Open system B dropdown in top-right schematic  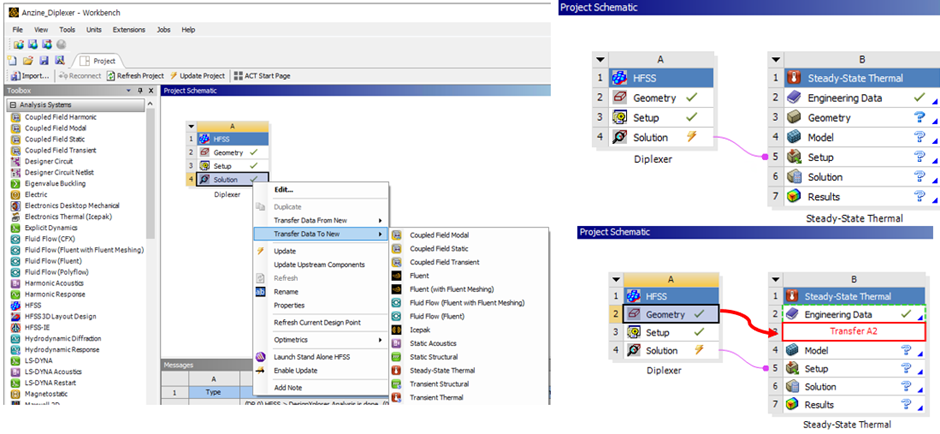776,59
